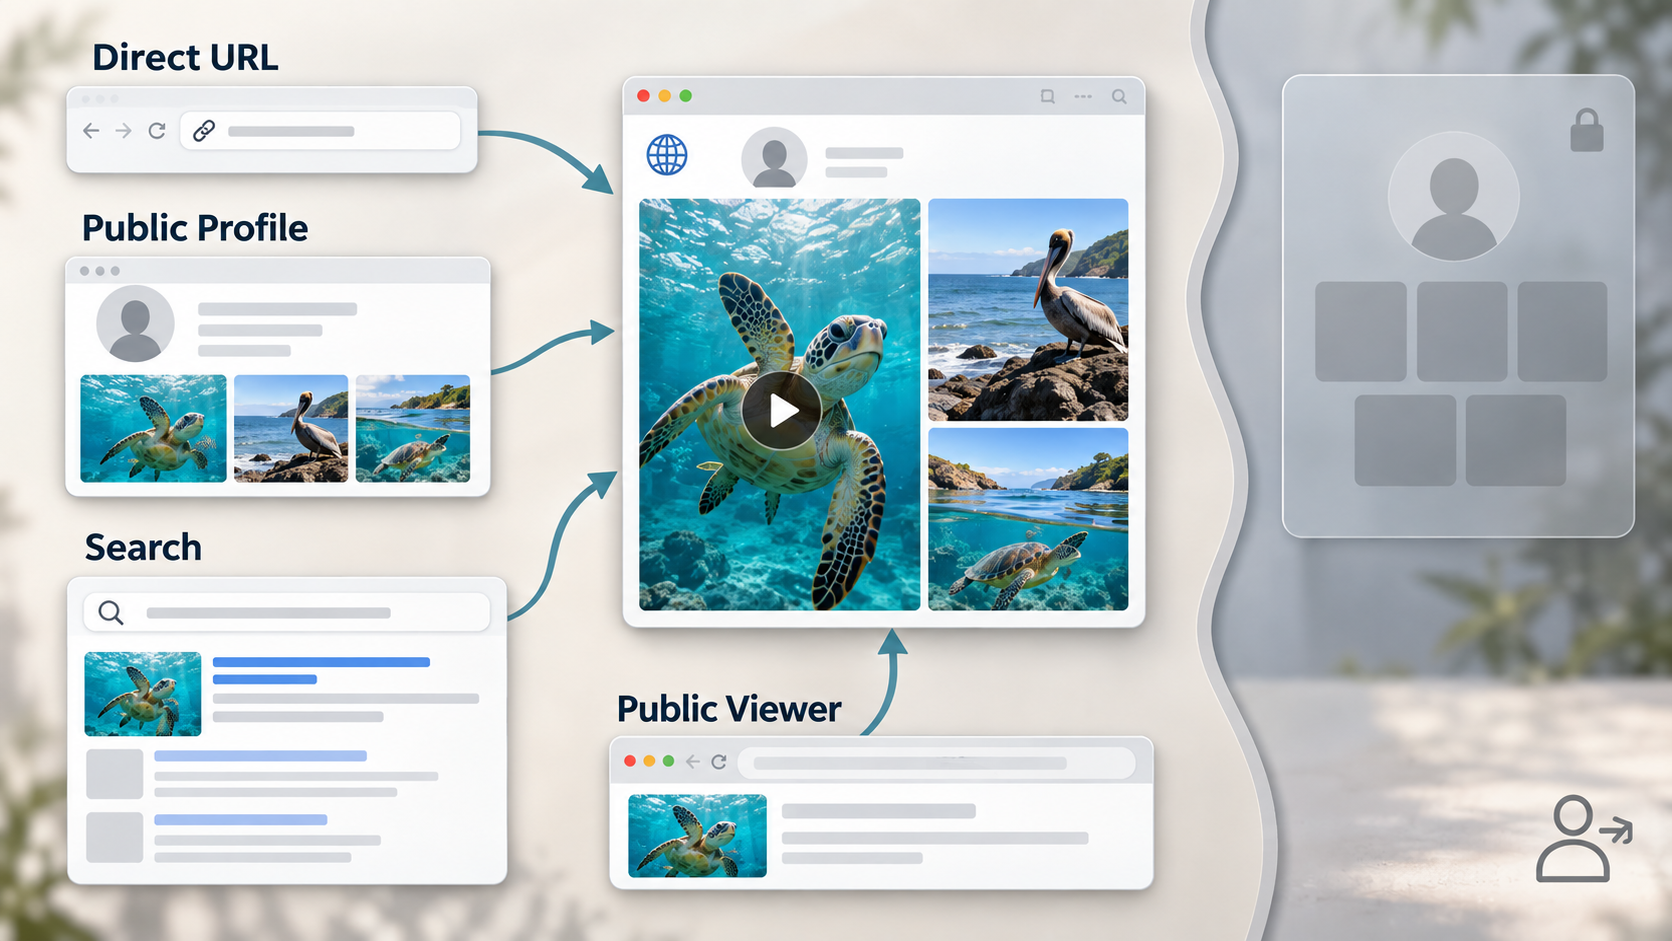Click the magnifier icon in Search box
The image size is (1672, 941).
tap(111, 612)
